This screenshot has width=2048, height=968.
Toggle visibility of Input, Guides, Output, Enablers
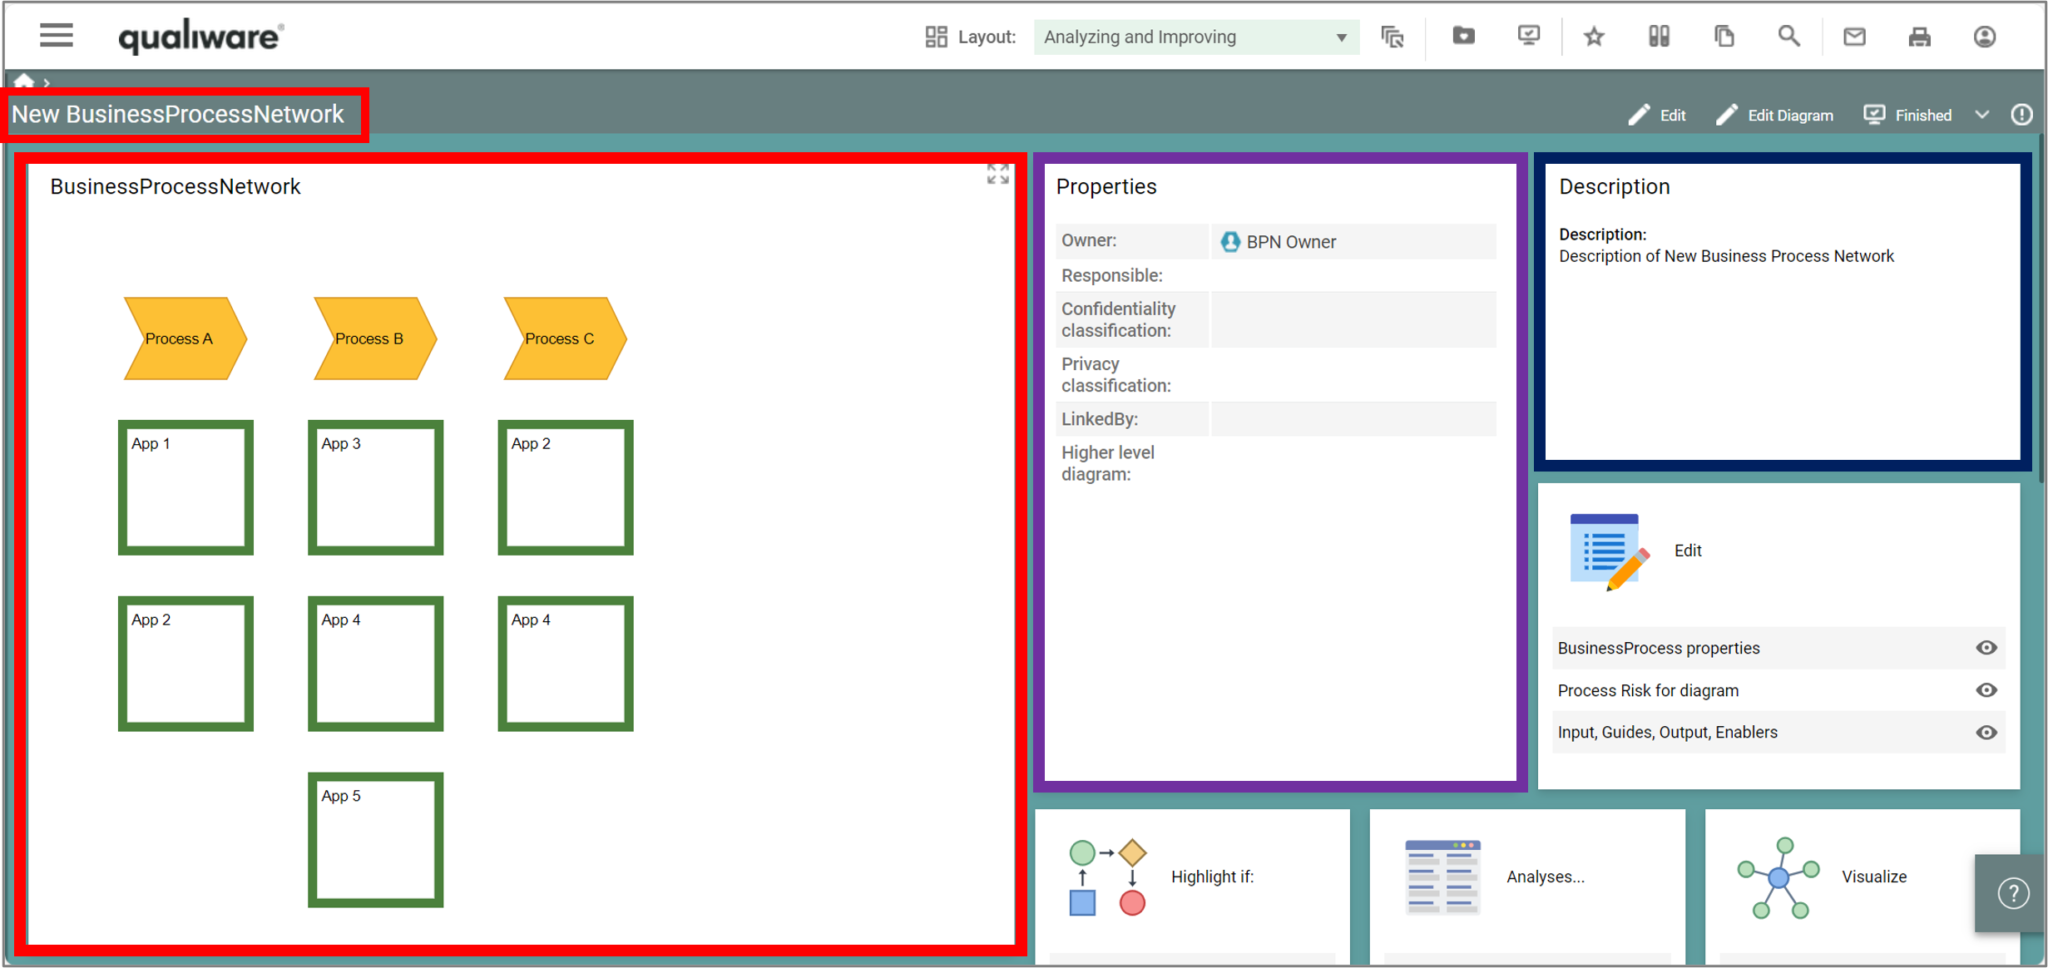click(x=1986, y=732)
